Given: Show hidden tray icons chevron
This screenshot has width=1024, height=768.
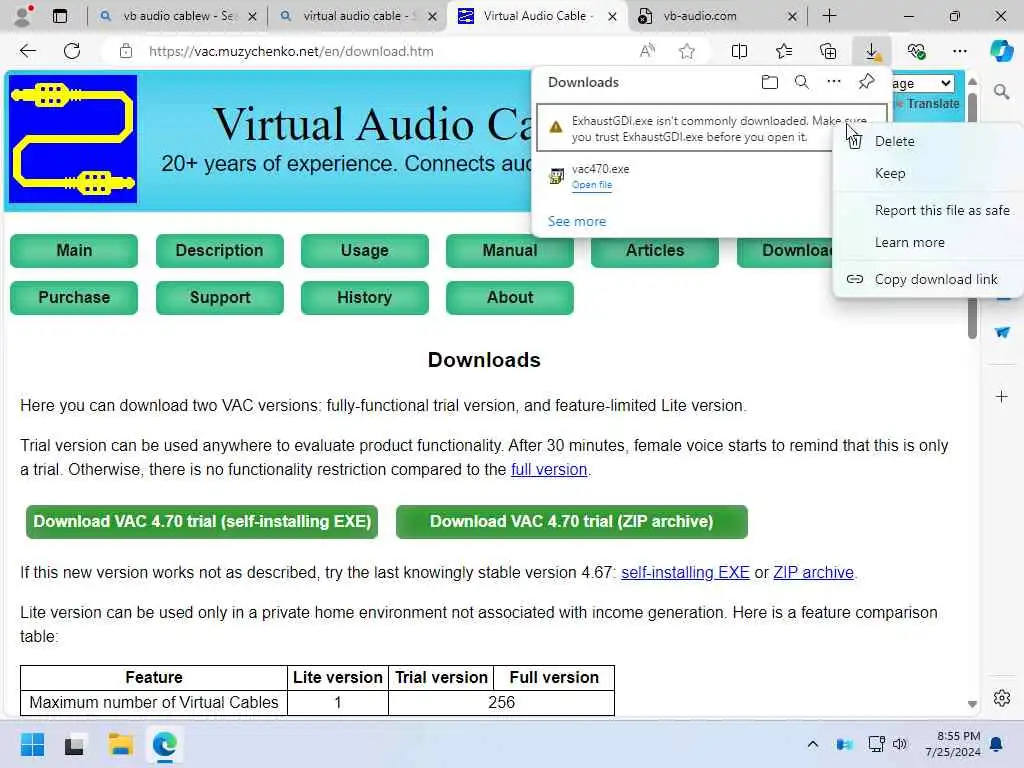Looking at the screenshot, I should [812, 744].
